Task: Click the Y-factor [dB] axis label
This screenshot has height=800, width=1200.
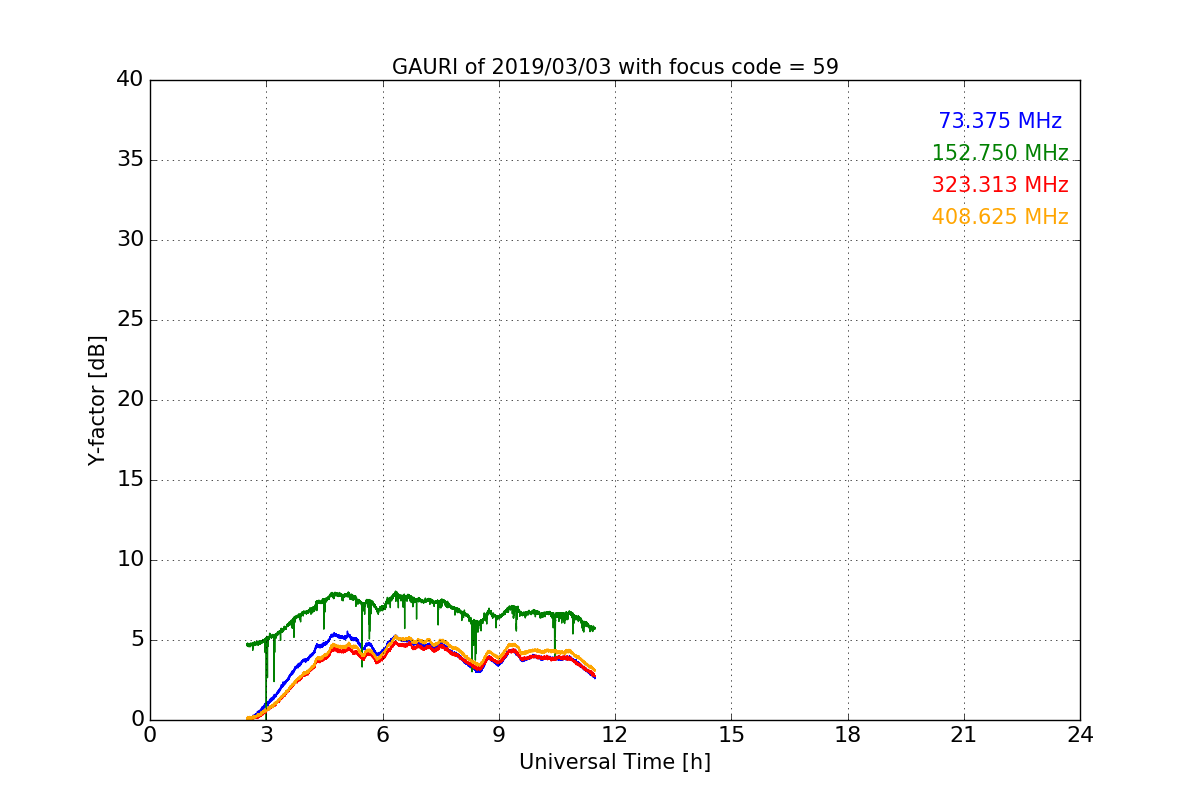Action: click(96, 400)
